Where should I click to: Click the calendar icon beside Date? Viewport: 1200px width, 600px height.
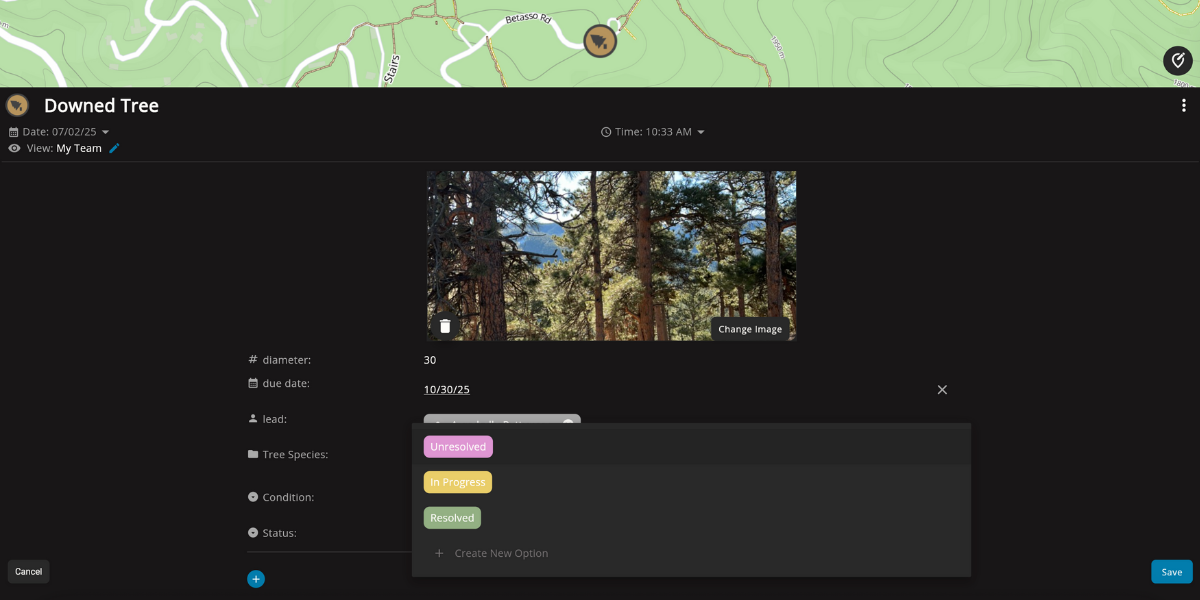(x=14, y=132)
